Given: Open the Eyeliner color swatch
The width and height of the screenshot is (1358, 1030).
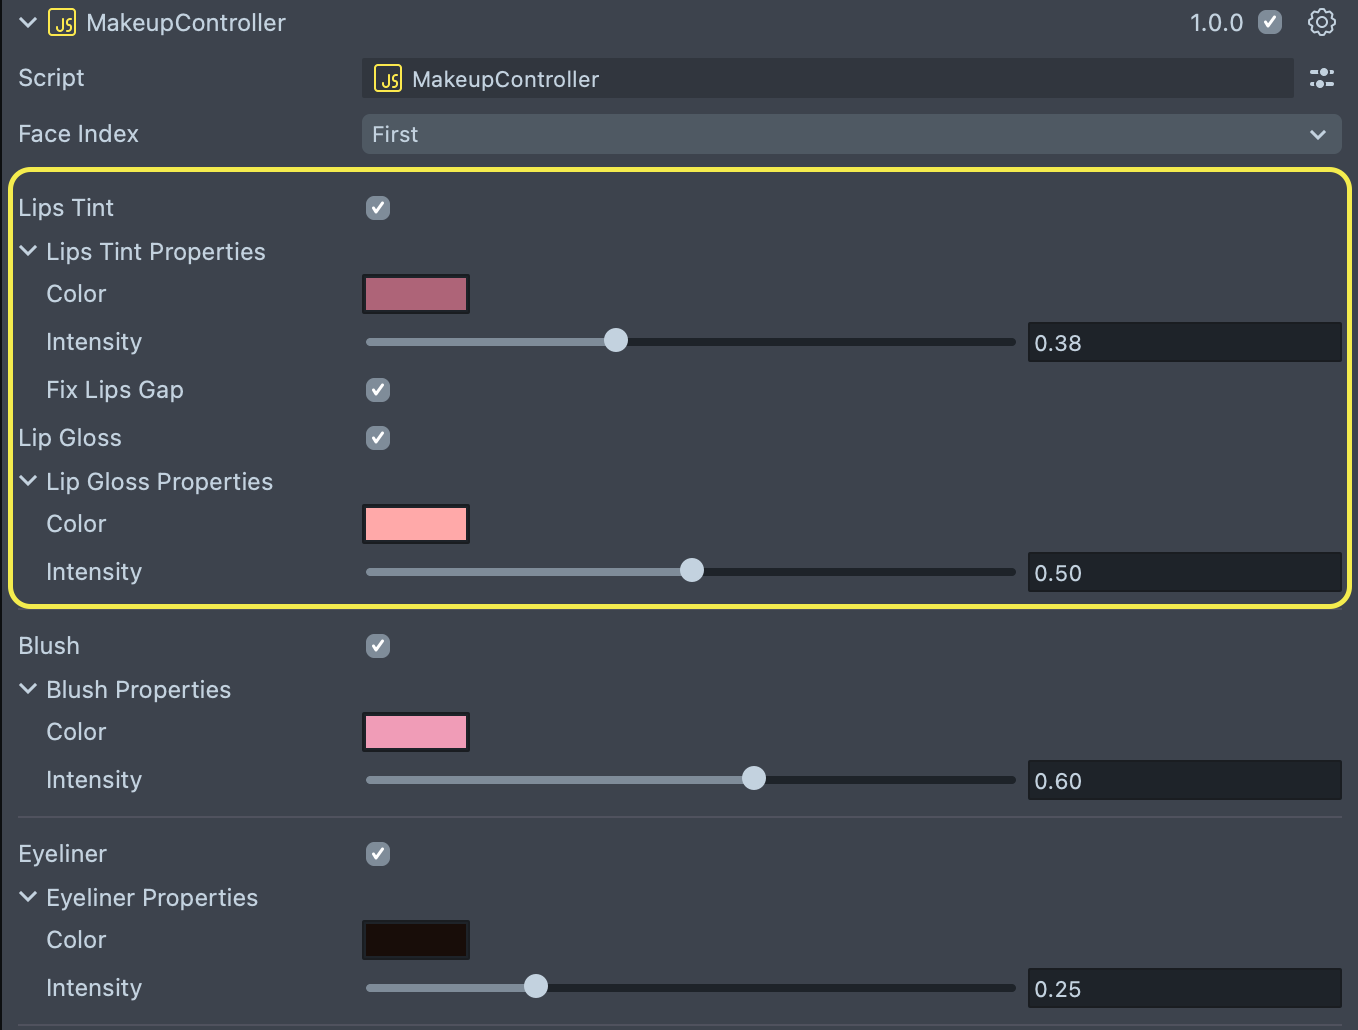Looking at the screenshot, I should (x=416, y=940).
